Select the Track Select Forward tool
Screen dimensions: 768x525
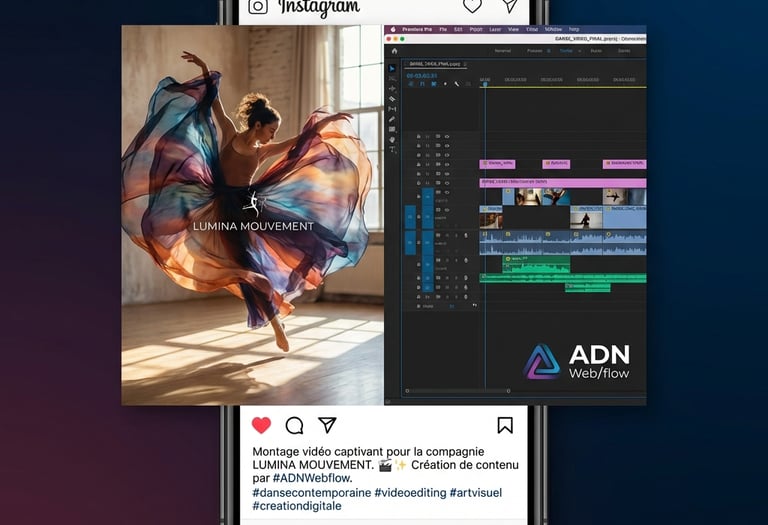(x=392, y=78)
